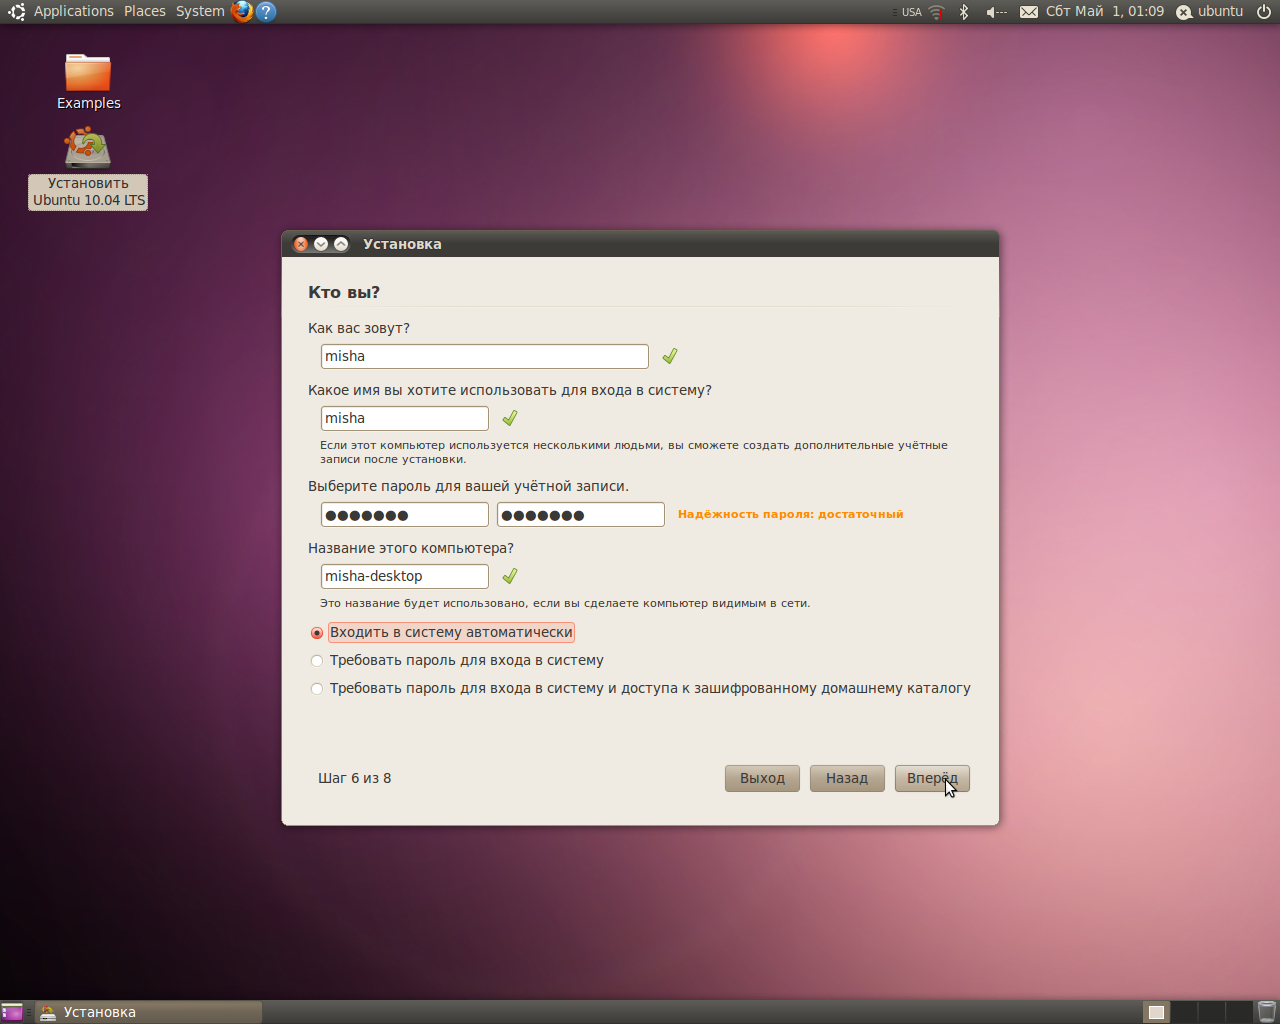1280x1024 pixels.
Task: Click the login username input field
Action: [x=405, y=418]
